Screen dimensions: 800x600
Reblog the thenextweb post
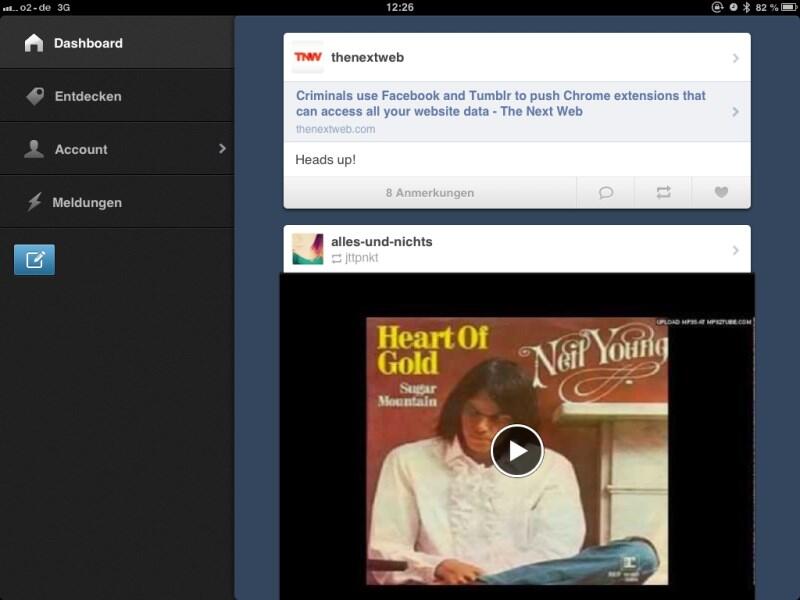[x=663, y=192]
